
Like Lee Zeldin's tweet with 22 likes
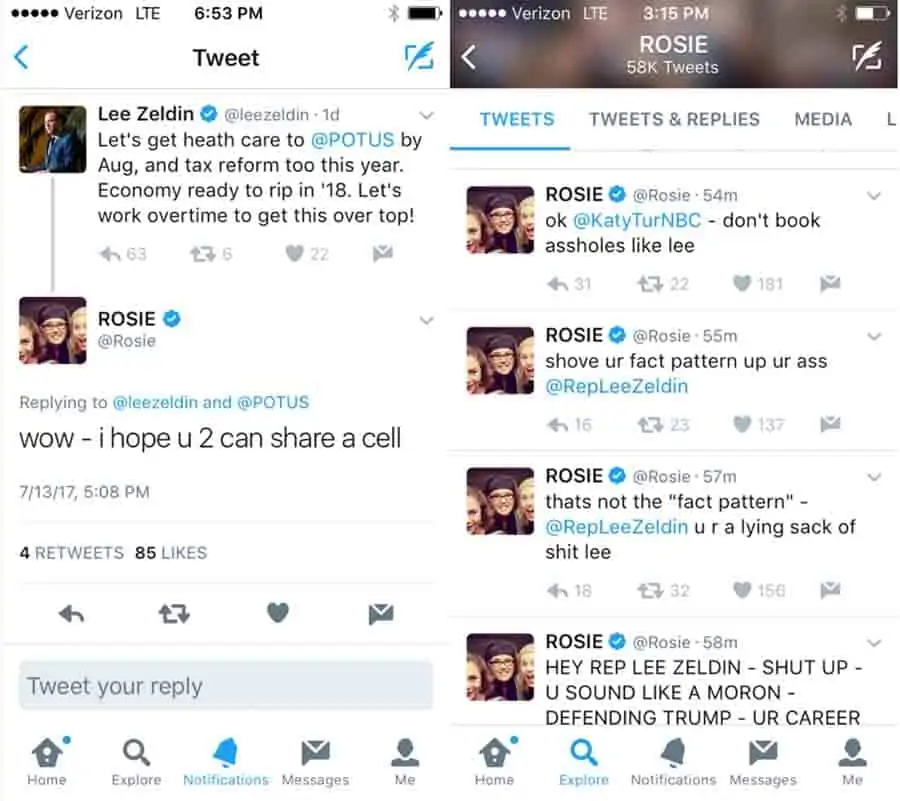tap(294, 253)
